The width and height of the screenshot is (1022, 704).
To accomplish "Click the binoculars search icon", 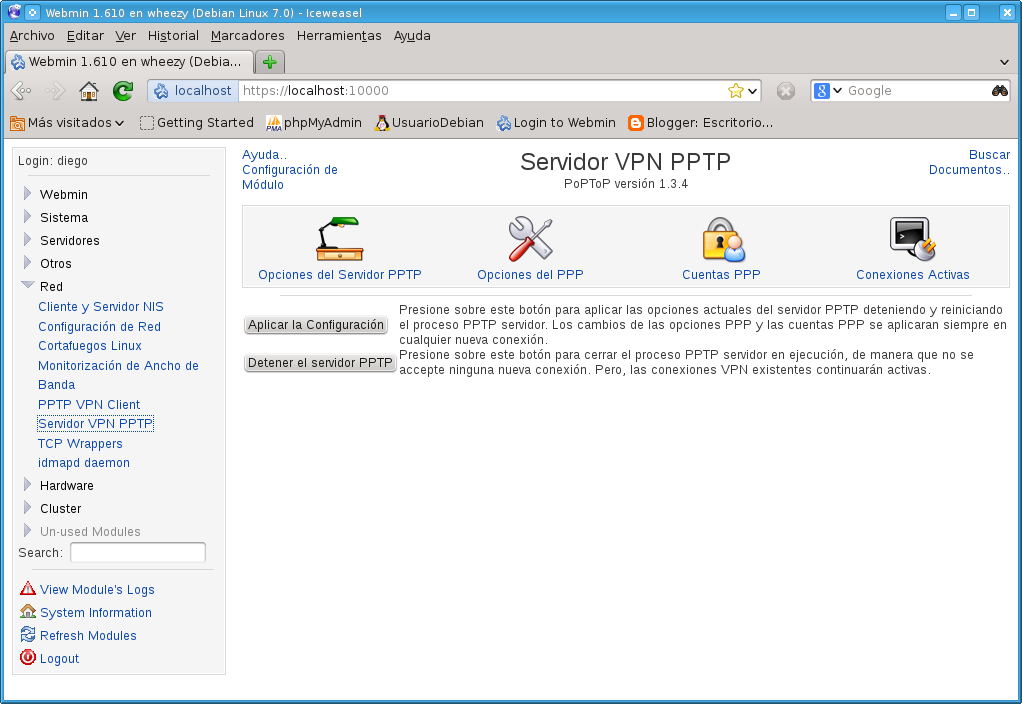I will tap(999, 91).
